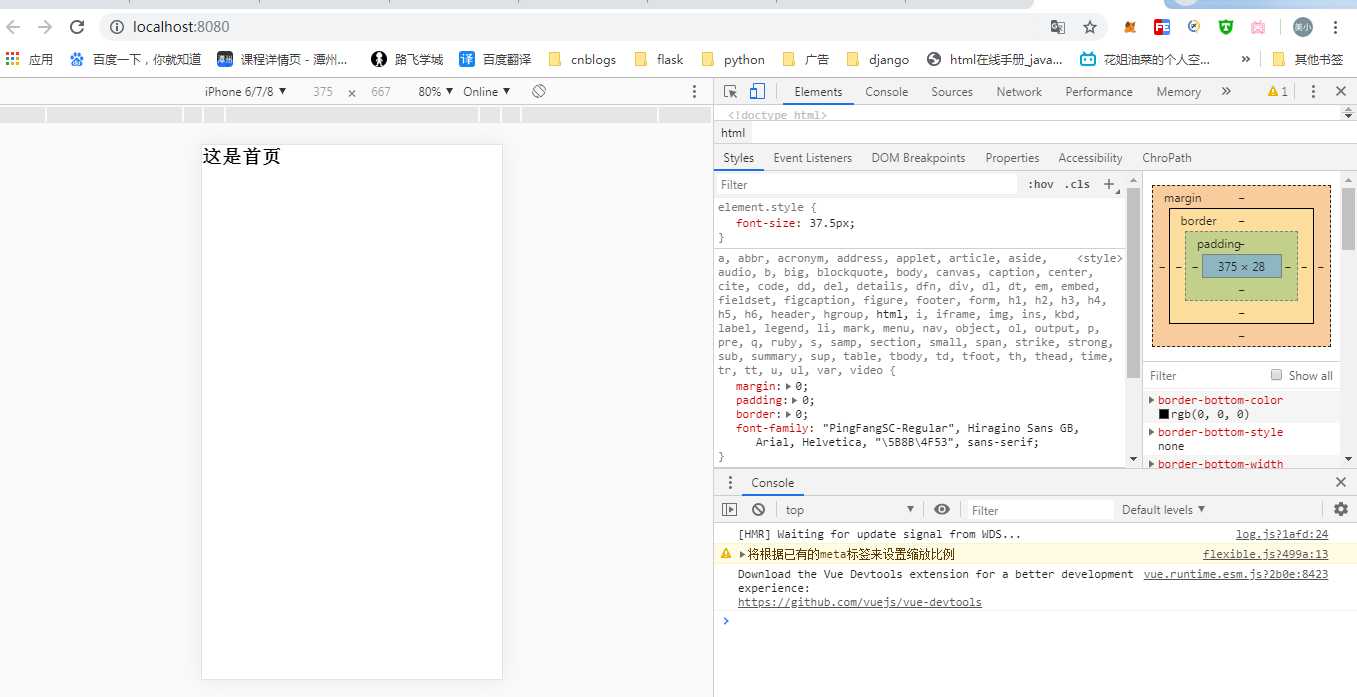Image resolution: width=1357 pixels, height=697 pixels.
Task: Create live expression eye icon
Action: coord(941,509)
